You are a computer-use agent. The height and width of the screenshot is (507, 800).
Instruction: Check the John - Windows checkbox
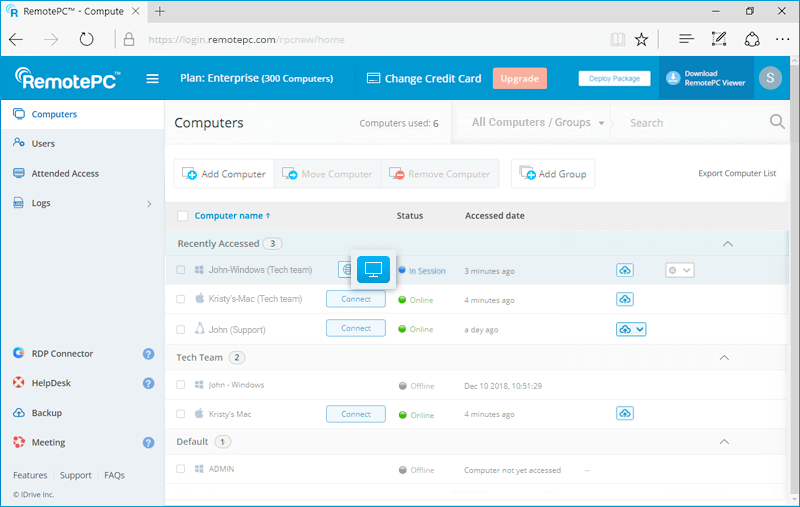point(181,385)
